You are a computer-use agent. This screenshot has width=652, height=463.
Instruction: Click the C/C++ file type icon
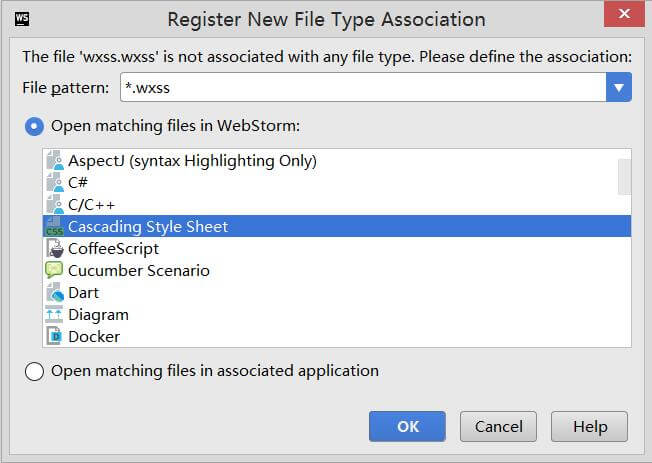(x=54, y=205)
